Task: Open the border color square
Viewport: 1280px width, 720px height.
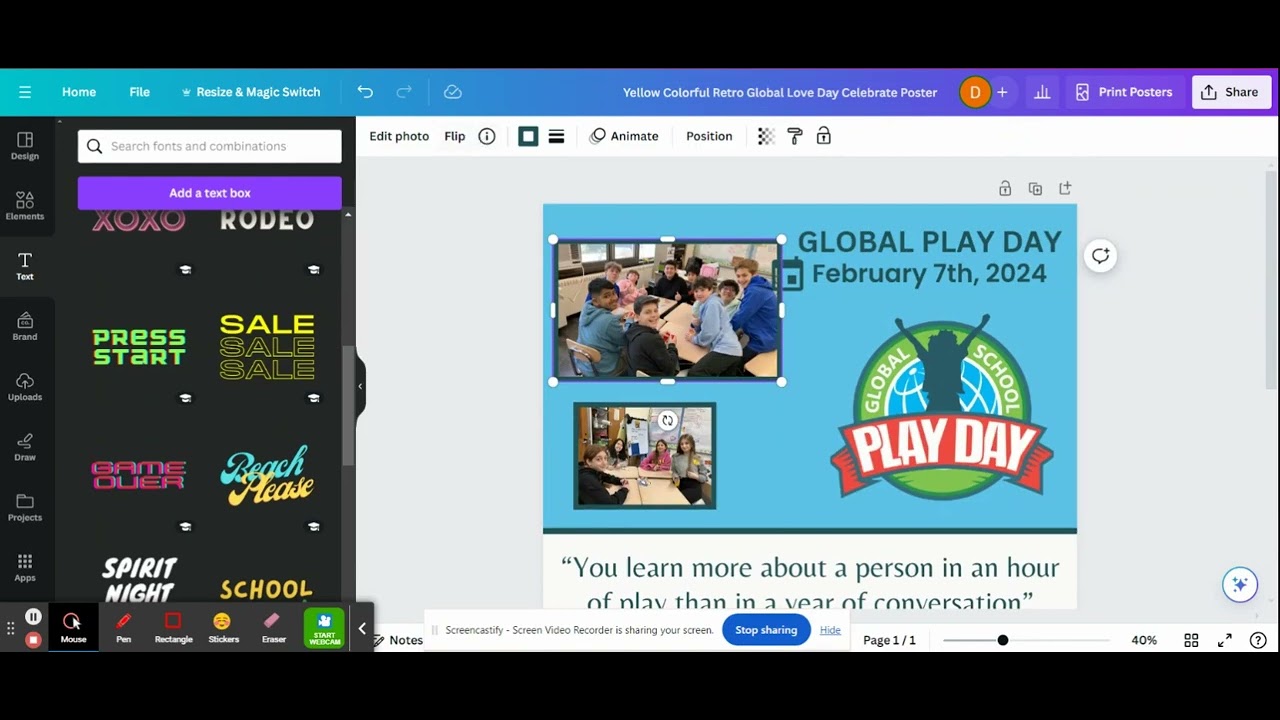Action: (528, 136)
